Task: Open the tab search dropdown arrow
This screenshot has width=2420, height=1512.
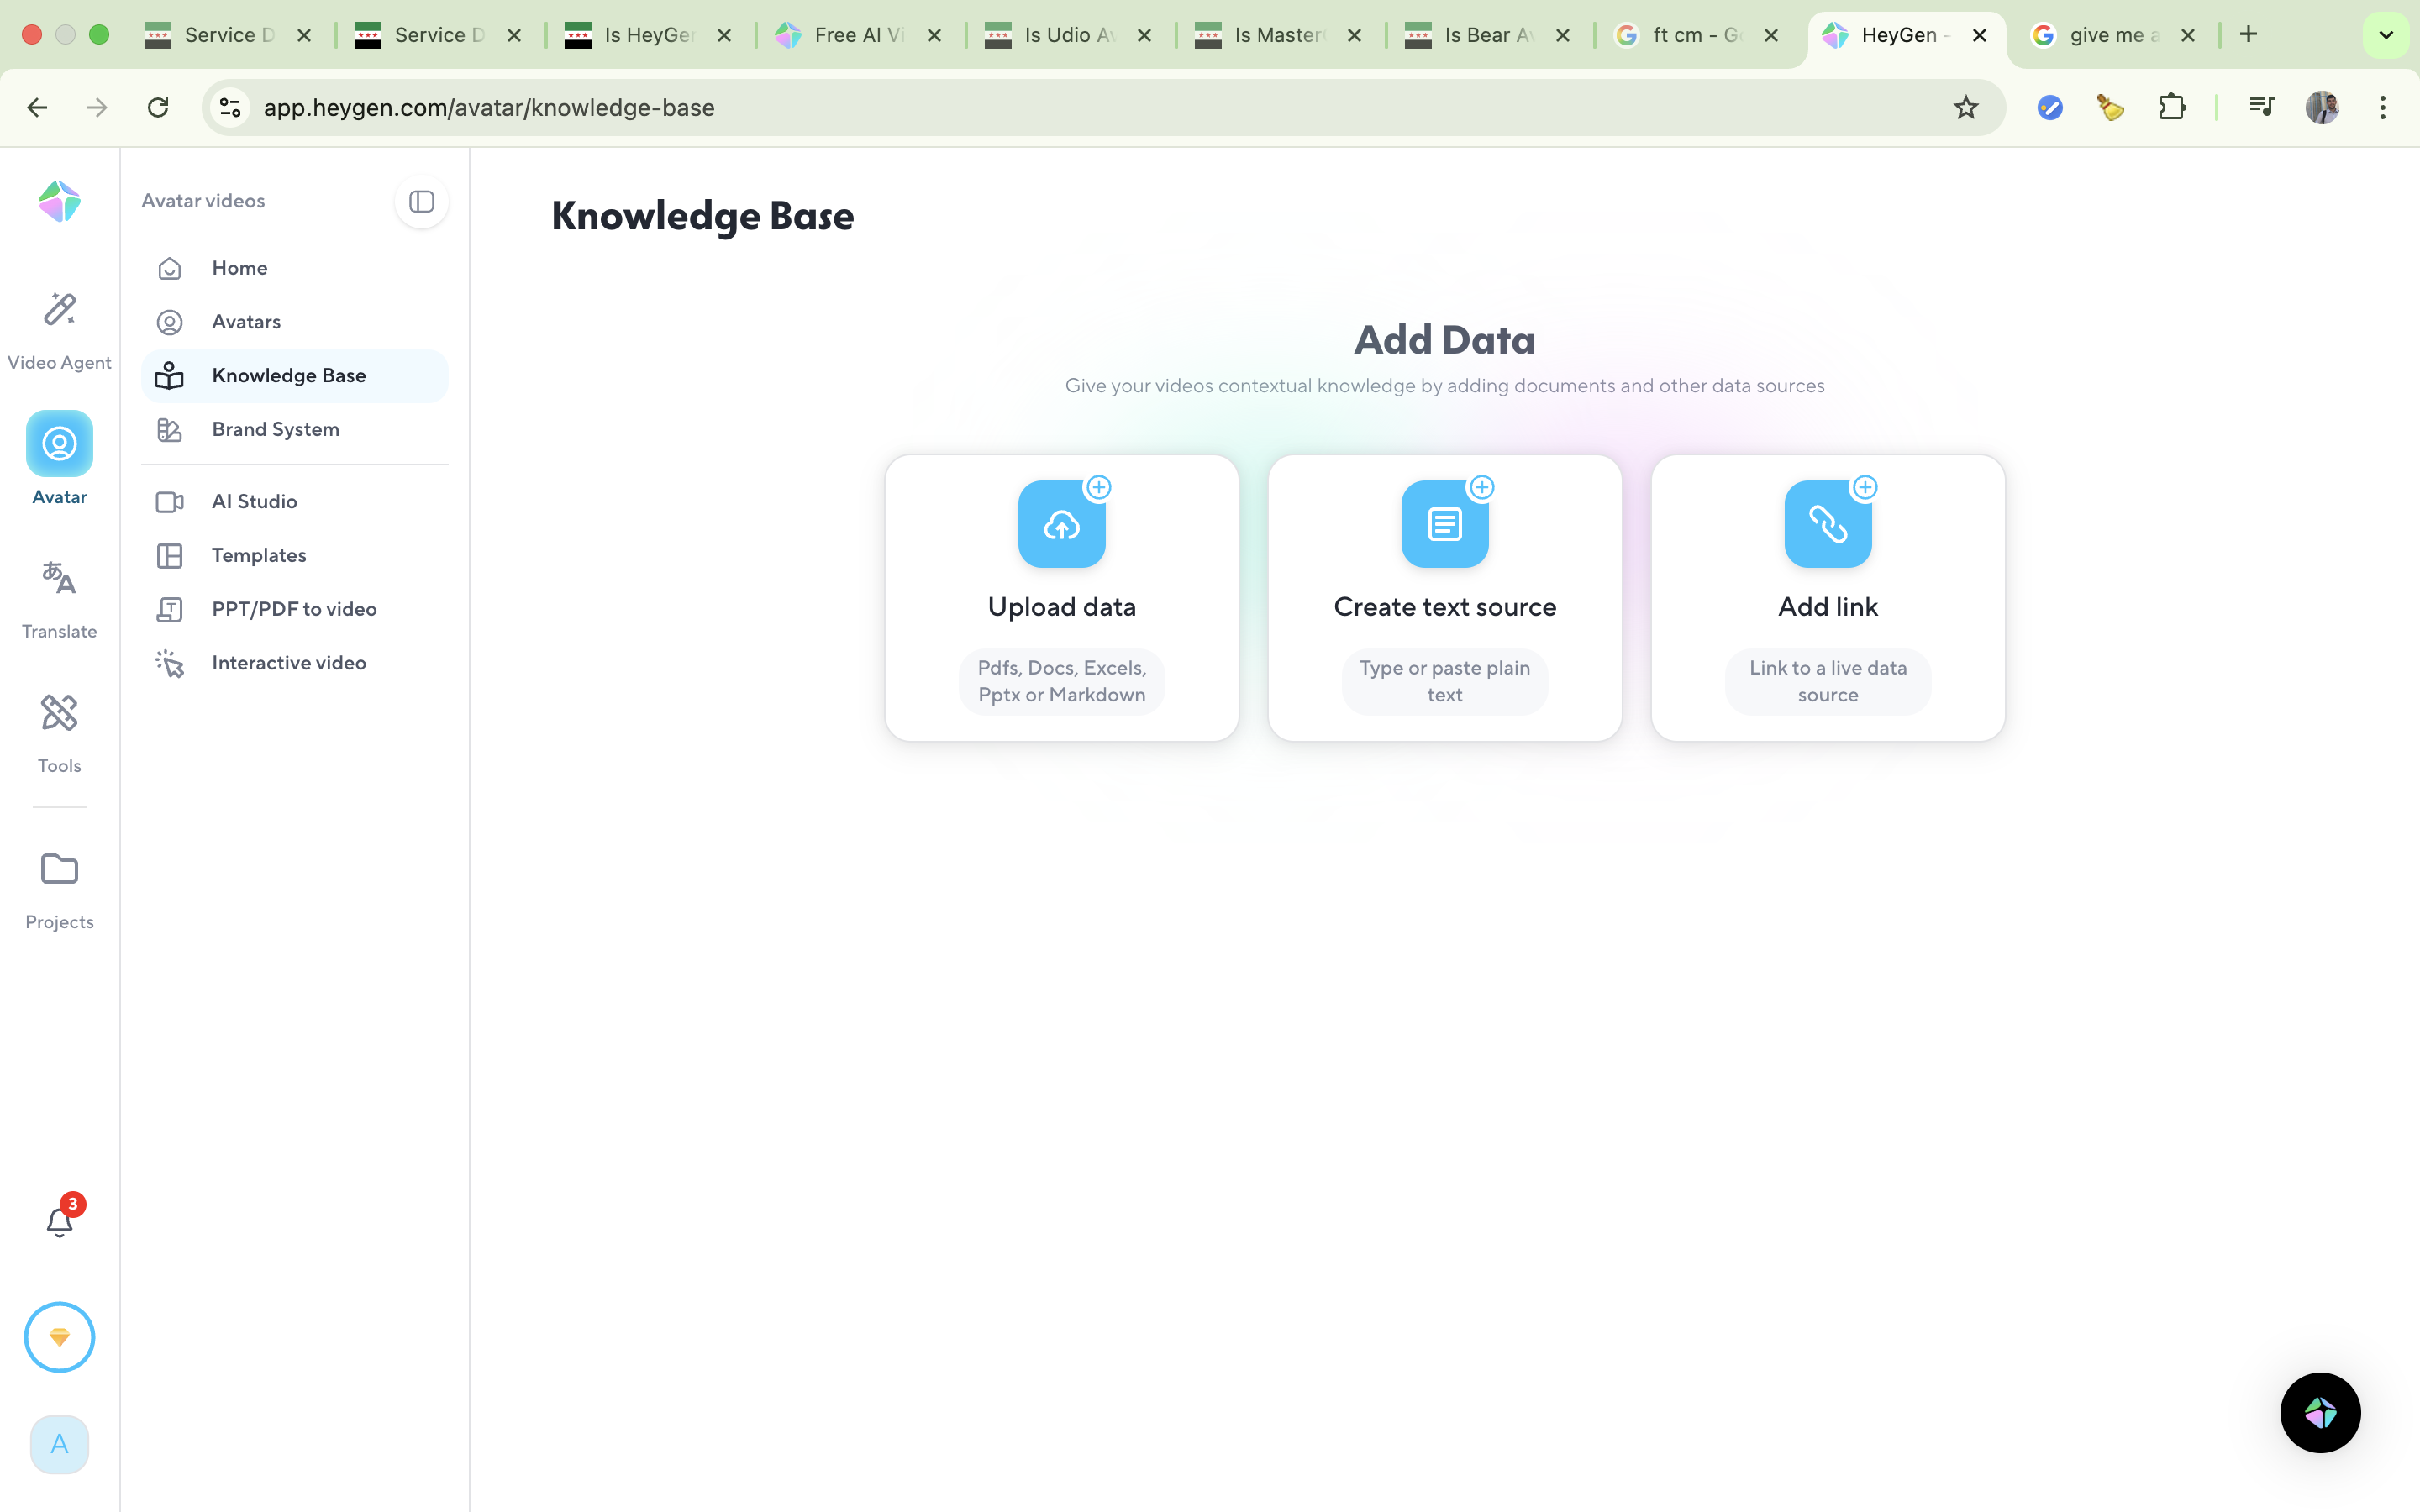Action: pos(2385,35)
